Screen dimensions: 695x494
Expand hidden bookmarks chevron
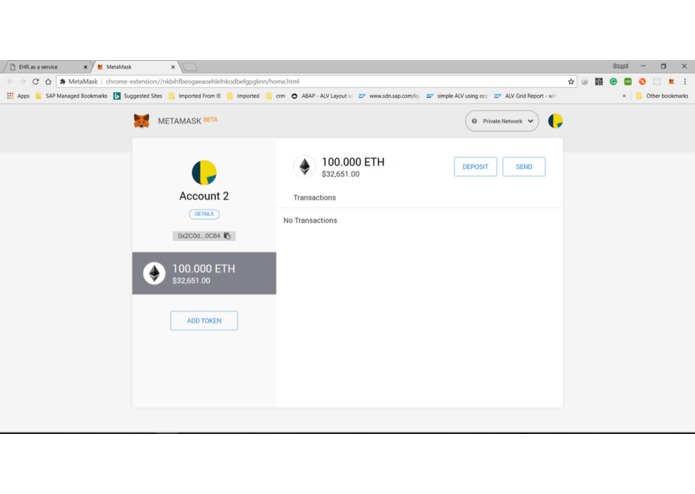coord(624,96)
